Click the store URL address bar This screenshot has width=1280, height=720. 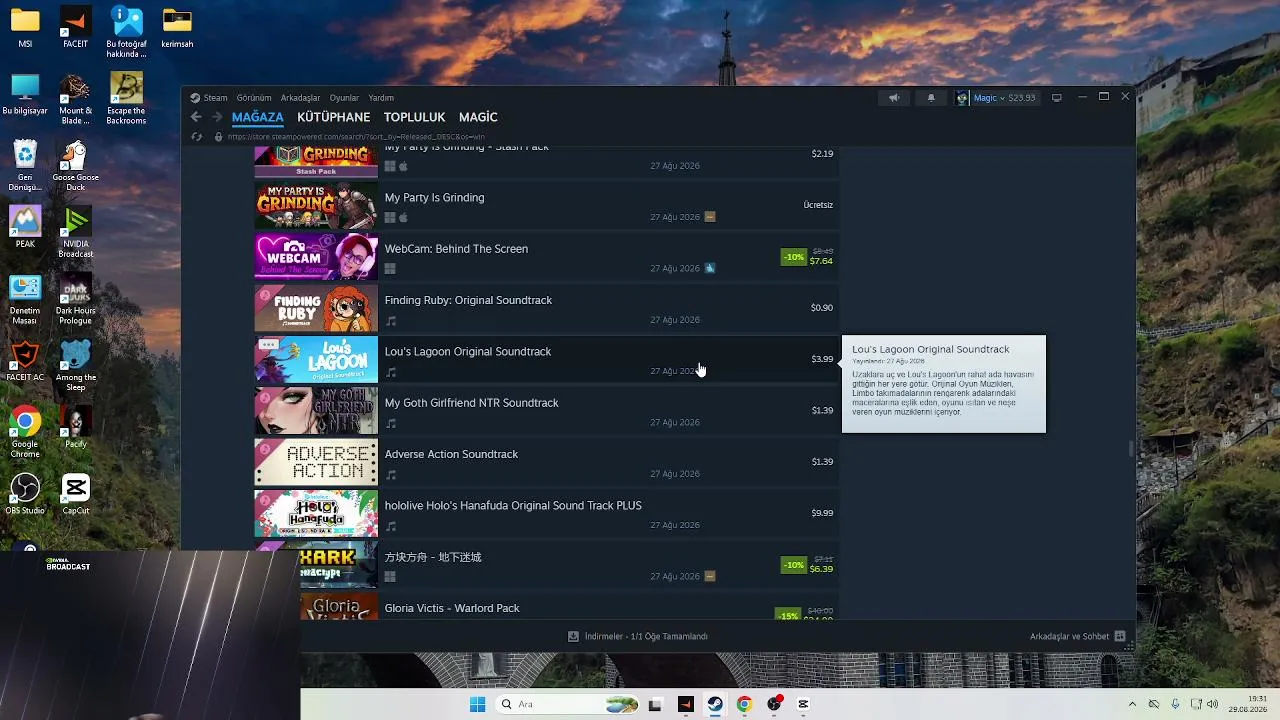[x=356, y=137]
